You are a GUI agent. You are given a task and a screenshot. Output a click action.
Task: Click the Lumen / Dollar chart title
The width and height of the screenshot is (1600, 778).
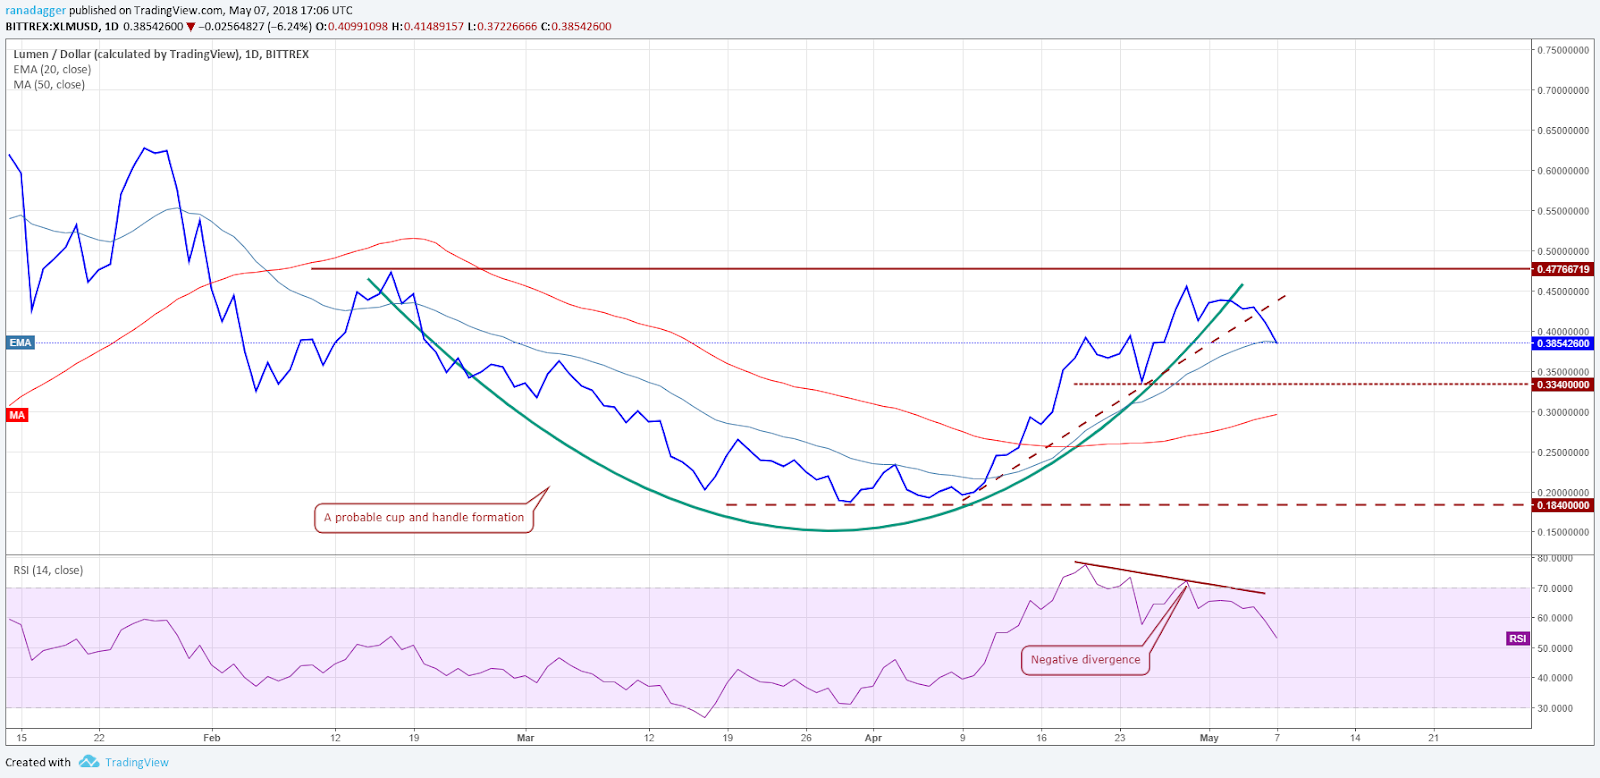[x=161, y=54]
